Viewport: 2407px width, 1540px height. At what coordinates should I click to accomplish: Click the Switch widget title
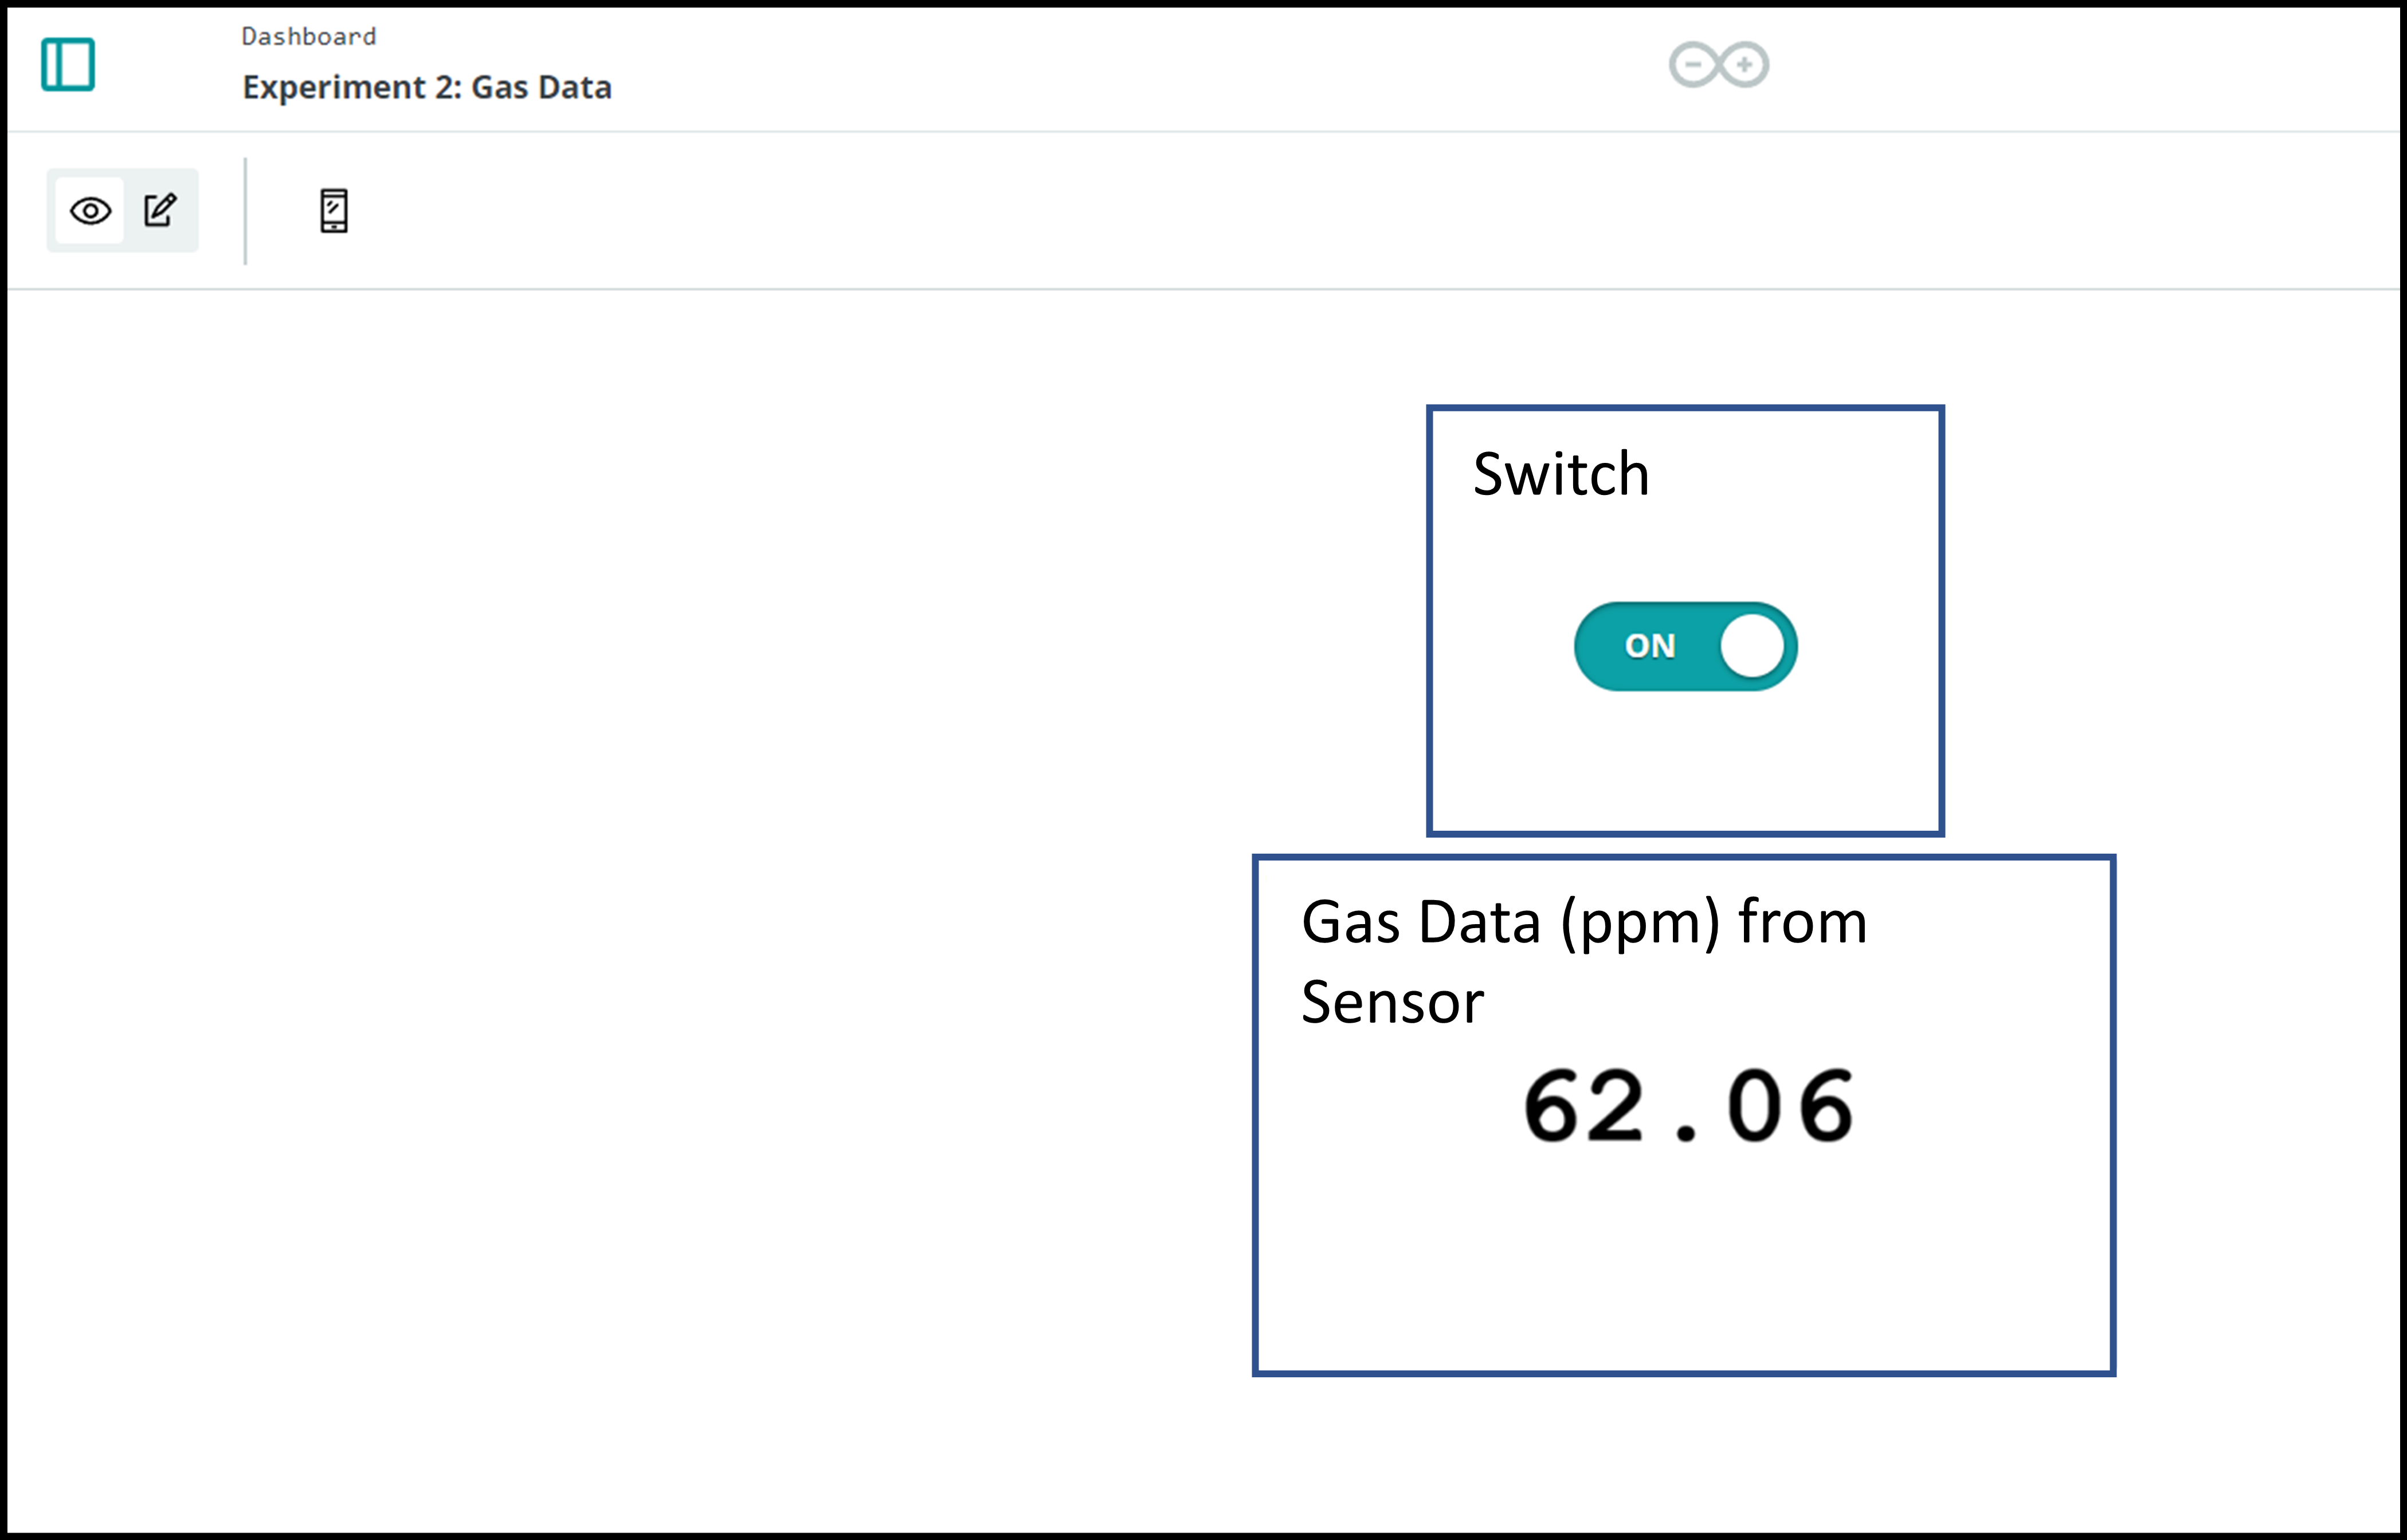[1560, 474]
